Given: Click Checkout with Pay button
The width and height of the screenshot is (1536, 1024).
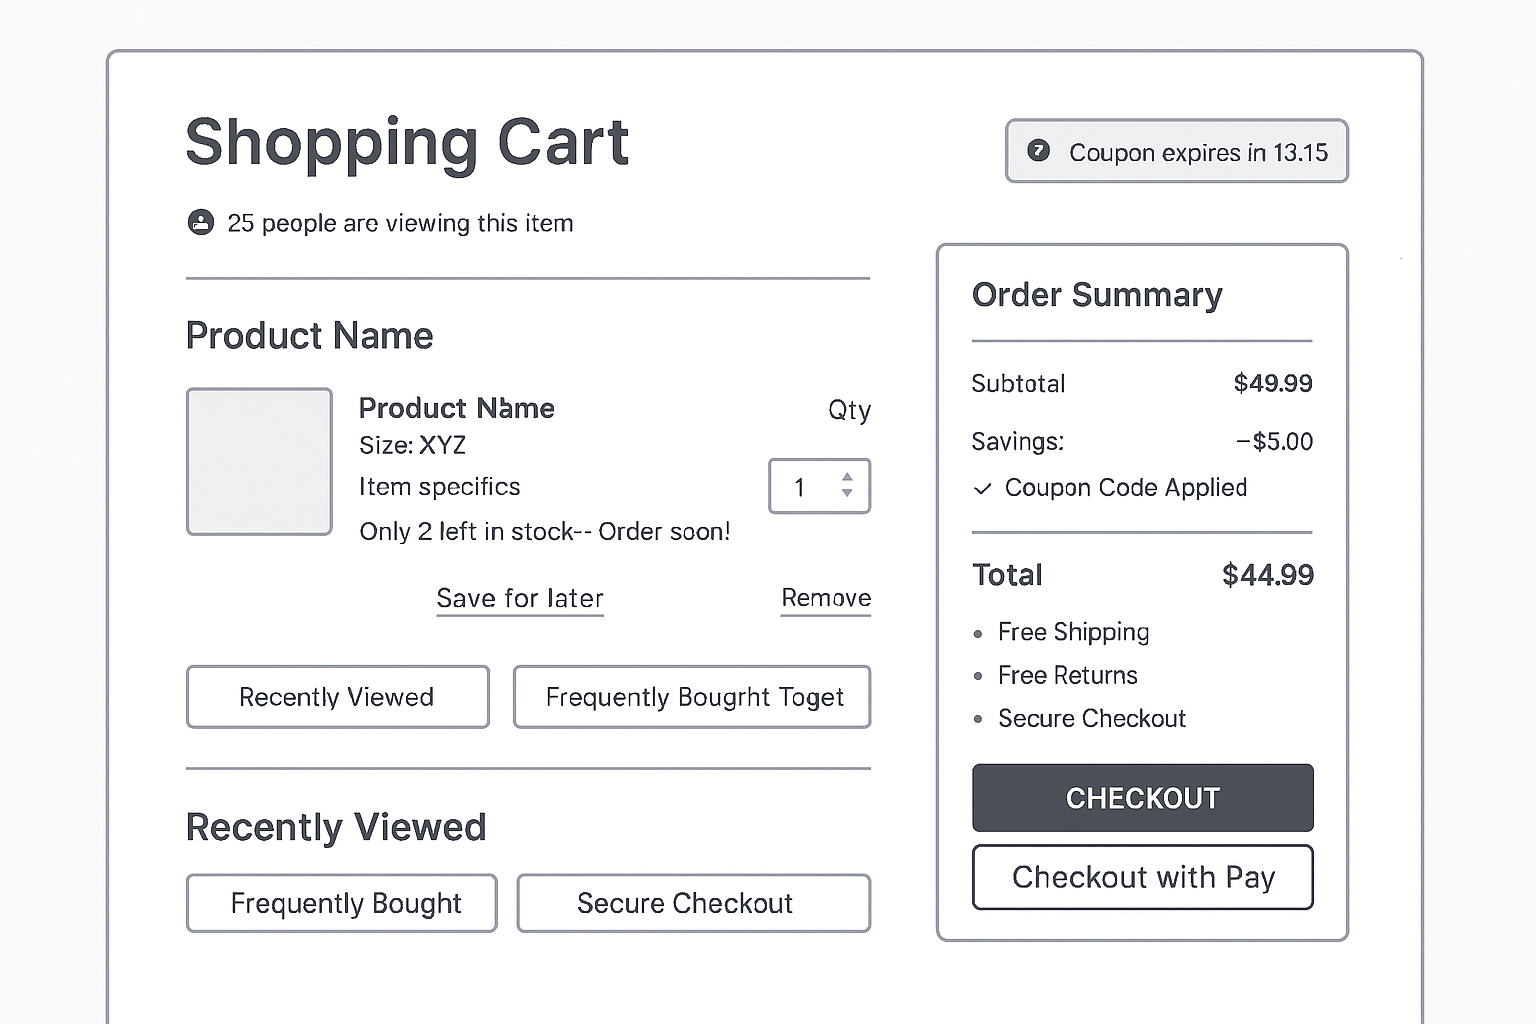Looking at the screenshot, I should 1142,877.
